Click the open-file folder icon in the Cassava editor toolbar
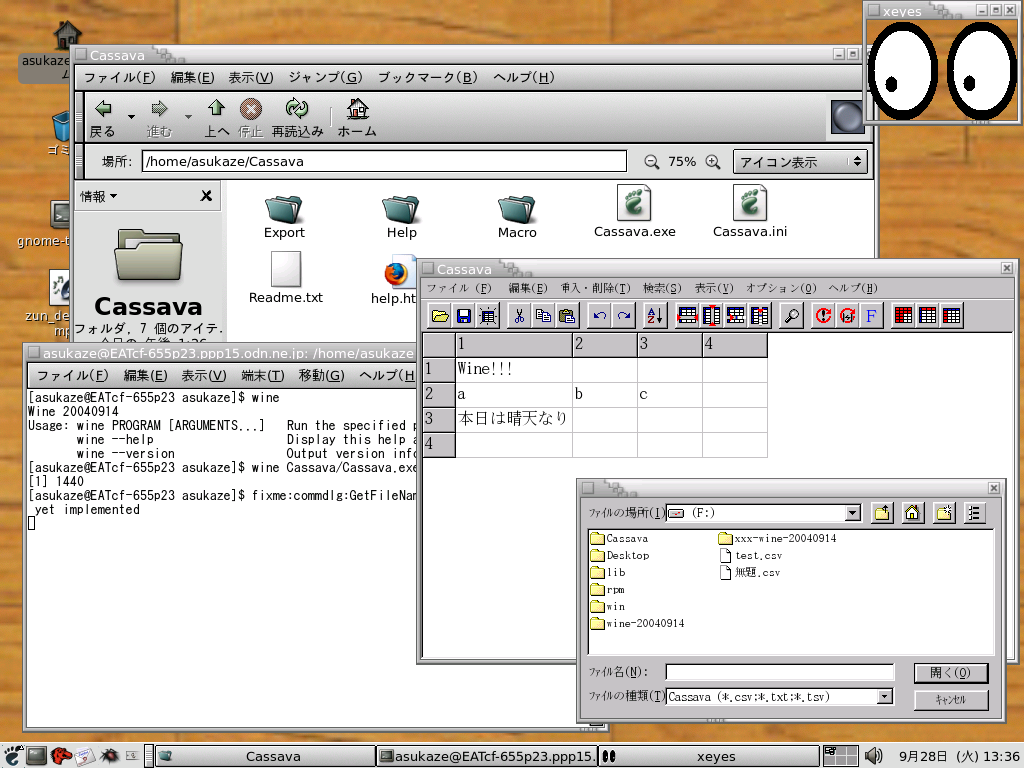Image resolution: width=1024 pixels, height=768 pixels. 440,316
